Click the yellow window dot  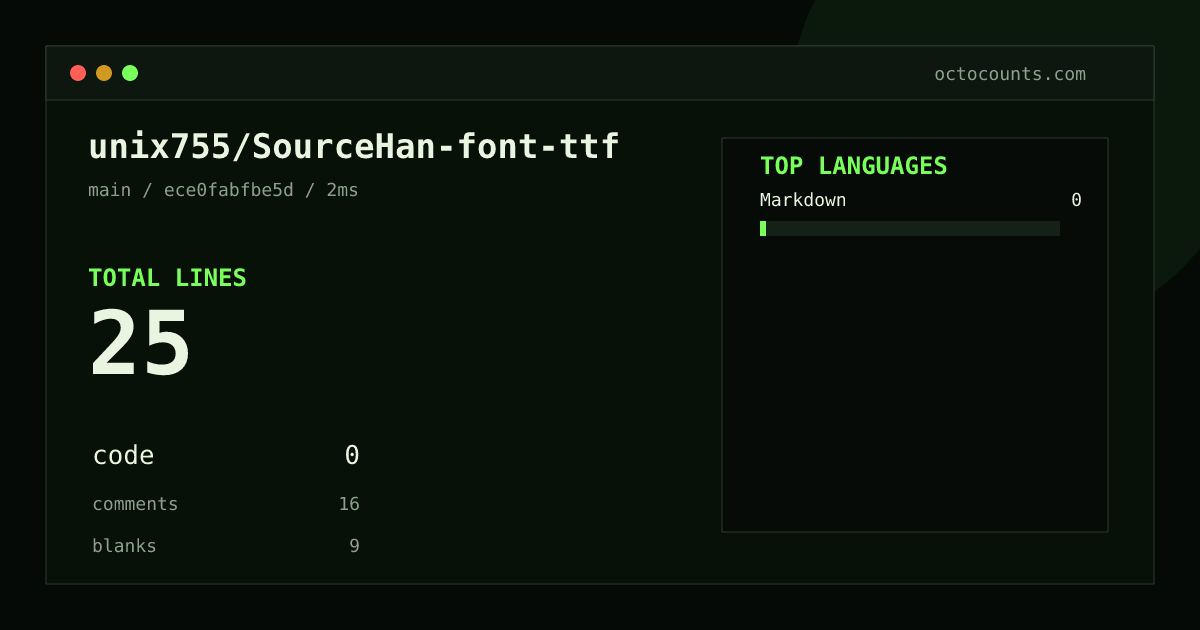coord(104,73)
